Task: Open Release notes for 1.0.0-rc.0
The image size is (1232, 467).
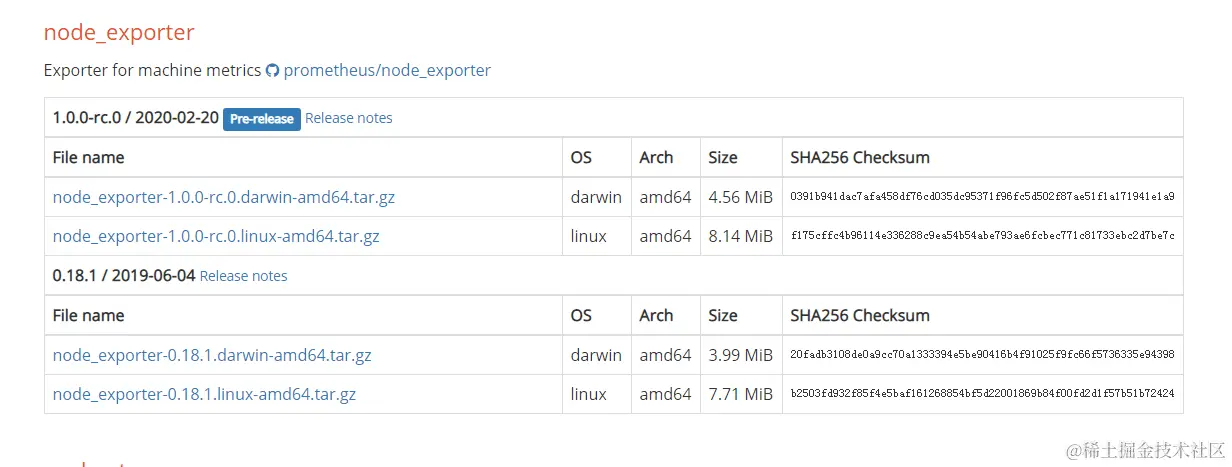Action: pyautogui.click(x=349, y=118)
